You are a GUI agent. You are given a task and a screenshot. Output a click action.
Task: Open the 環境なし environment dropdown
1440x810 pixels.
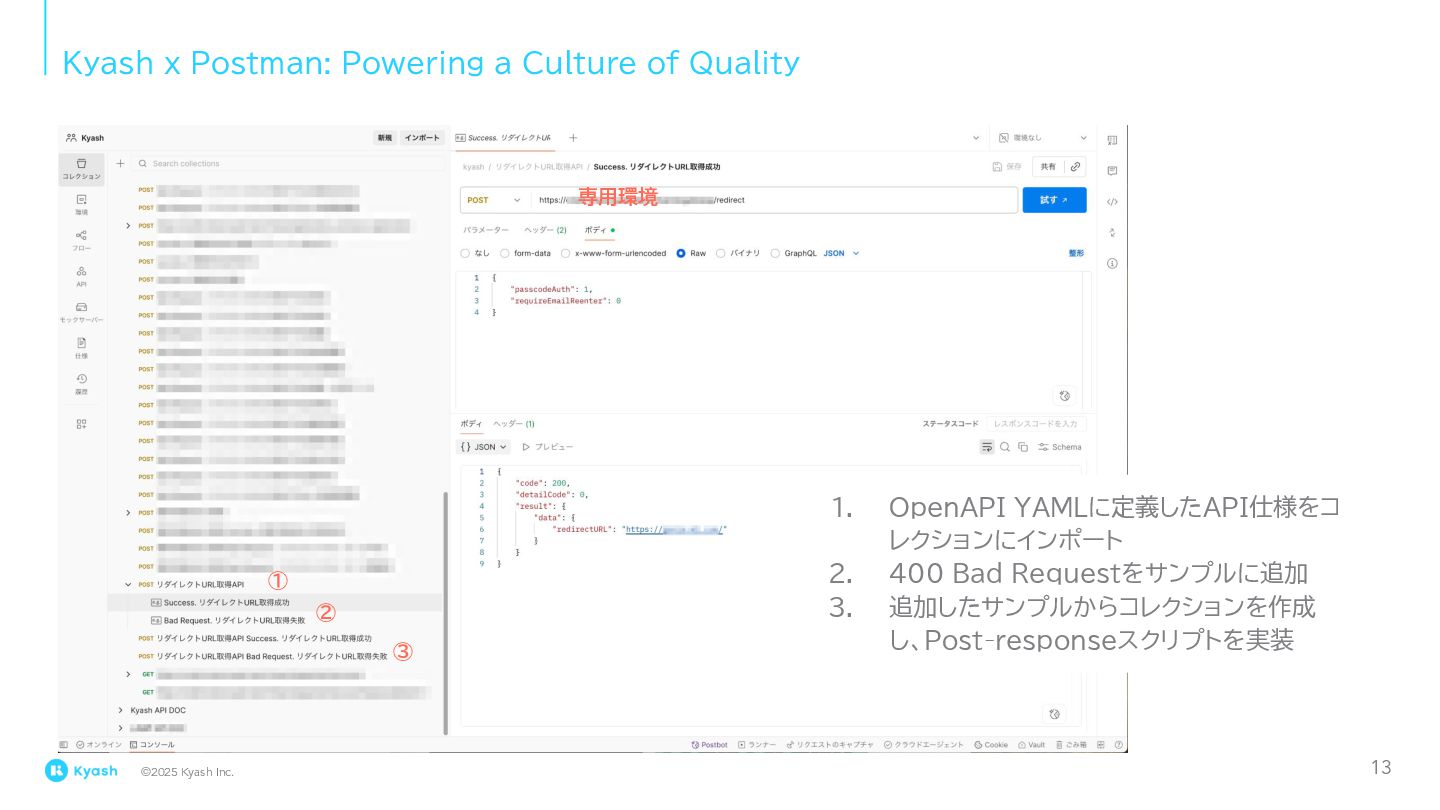(x=1043, y=138)
